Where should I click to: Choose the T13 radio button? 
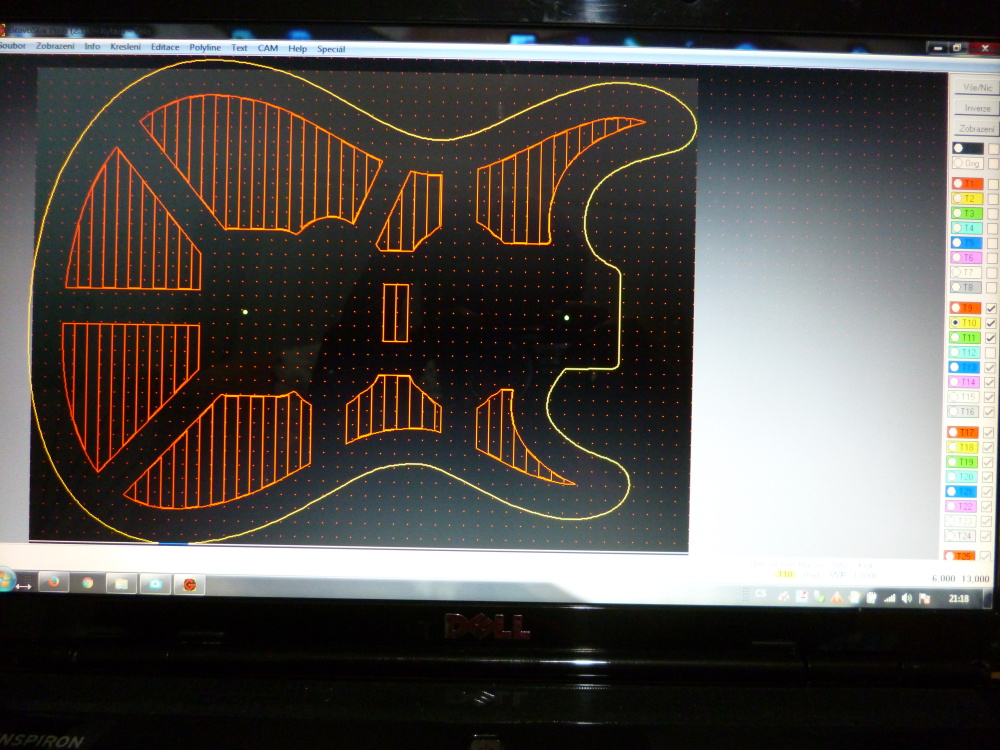click(x=955, y=368)
